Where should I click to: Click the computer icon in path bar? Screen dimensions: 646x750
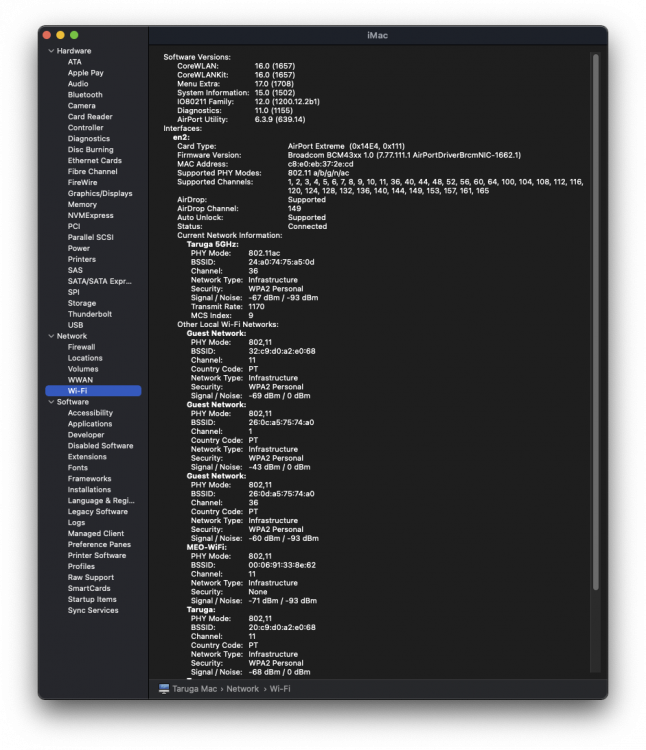(x=164, y=689)
